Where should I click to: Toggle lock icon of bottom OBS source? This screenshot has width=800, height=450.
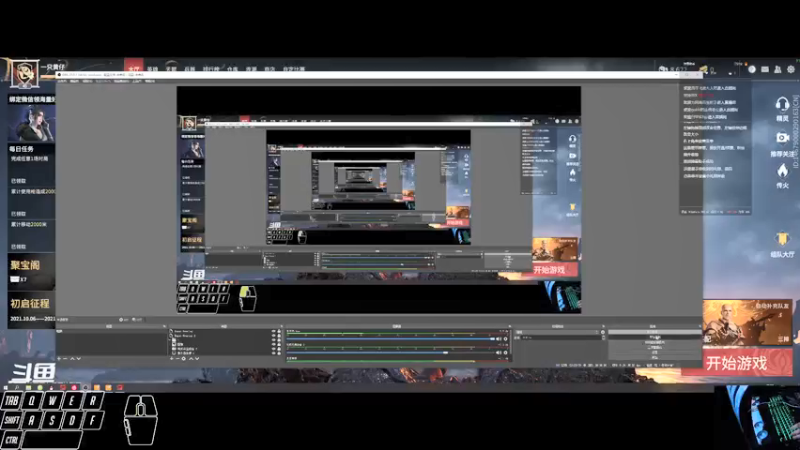[x=279, y=353]
